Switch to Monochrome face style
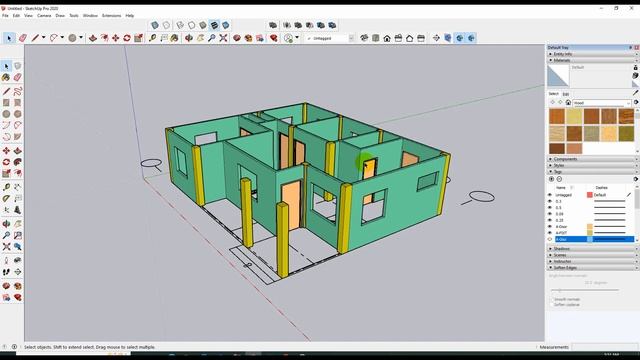The height and width of the screenshot is (360, 640). pyautogui.click(x=226, y=25)
